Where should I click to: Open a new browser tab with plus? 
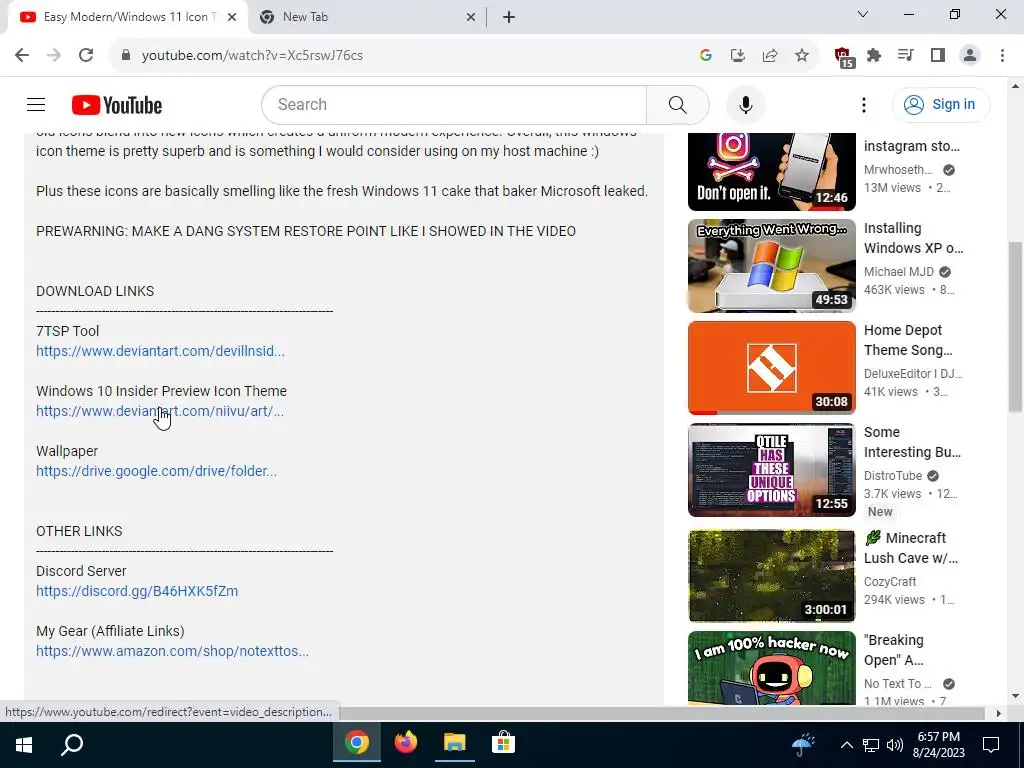coord(509,18)
